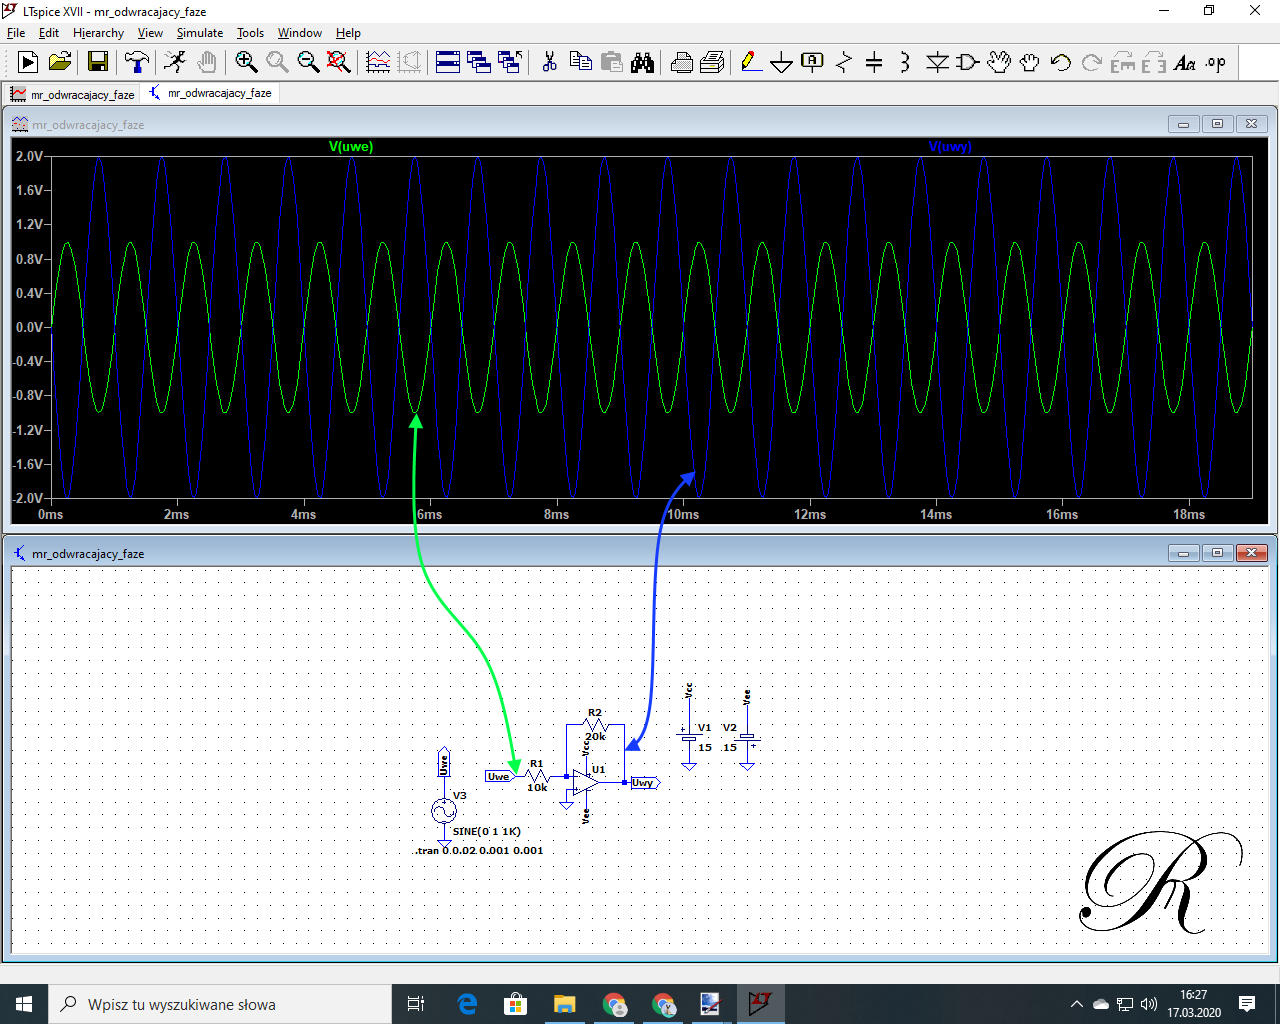
Task: Click the 10ms time axis label
Action: click(x=683, y=514)
